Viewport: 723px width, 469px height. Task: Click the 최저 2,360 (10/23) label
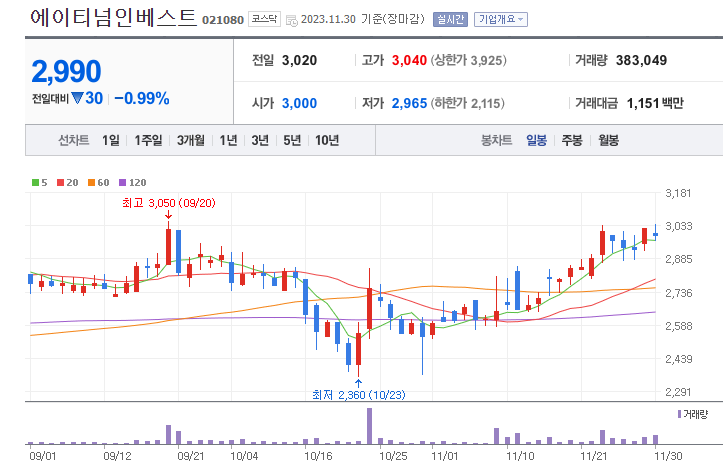click(359, 395)
